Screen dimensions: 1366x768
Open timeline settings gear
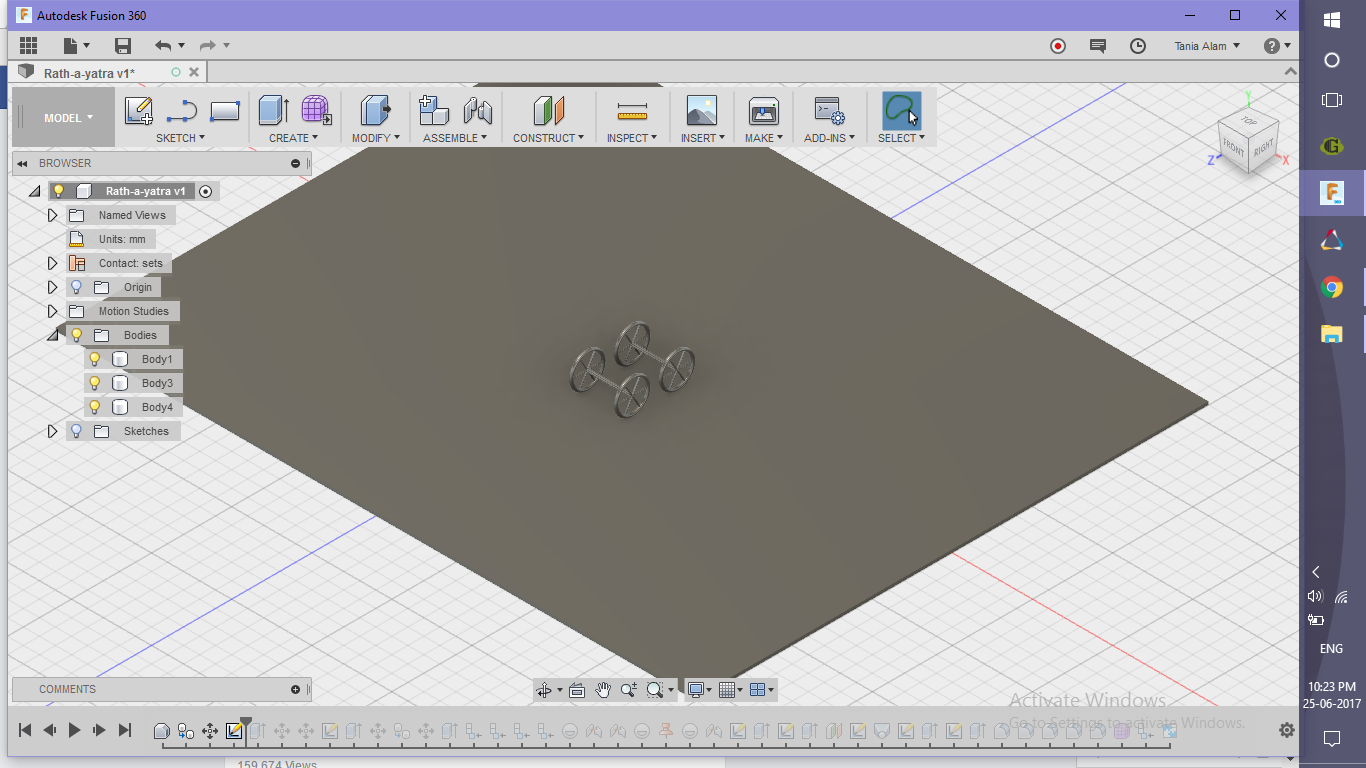point(1287,731)
